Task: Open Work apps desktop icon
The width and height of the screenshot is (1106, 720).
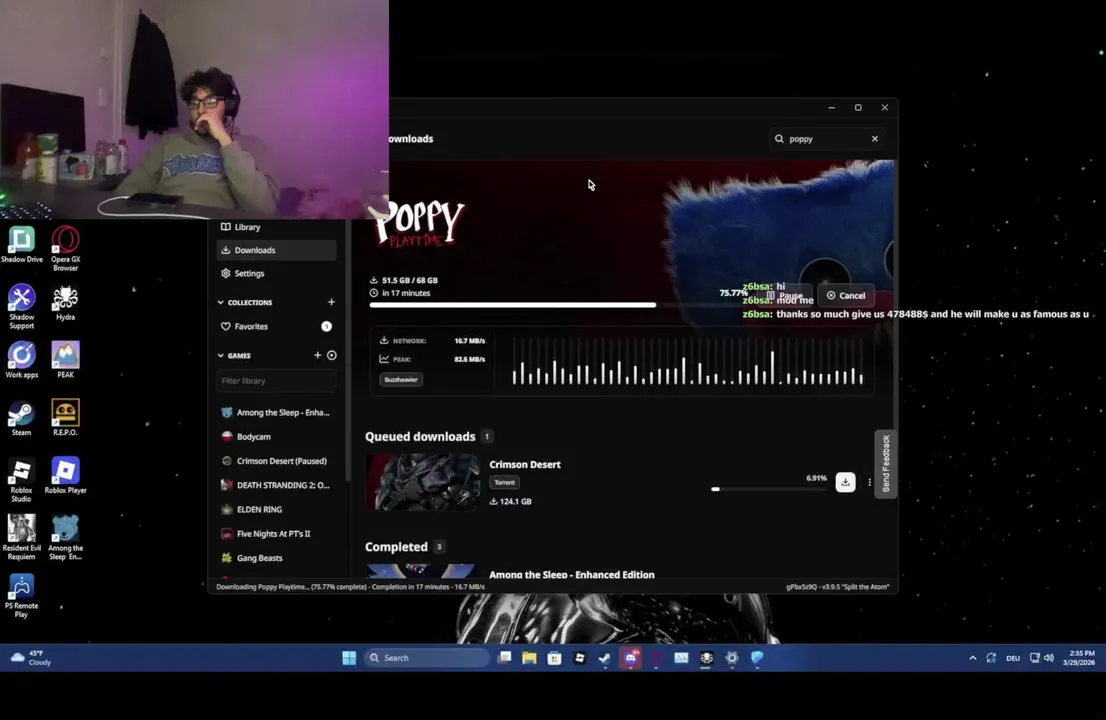Action: point(21,360)
